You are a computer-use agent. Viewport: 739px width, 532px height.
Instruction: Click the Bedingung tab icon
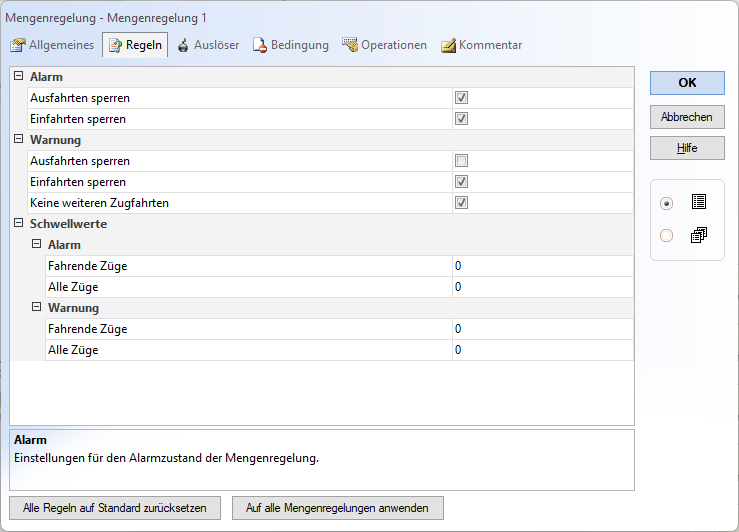259,45
